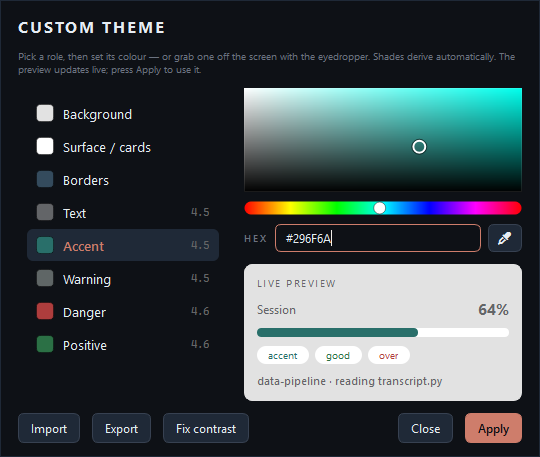540x457 pixels.
Task: Click the hue slider handle
Action: click(380, 208)
